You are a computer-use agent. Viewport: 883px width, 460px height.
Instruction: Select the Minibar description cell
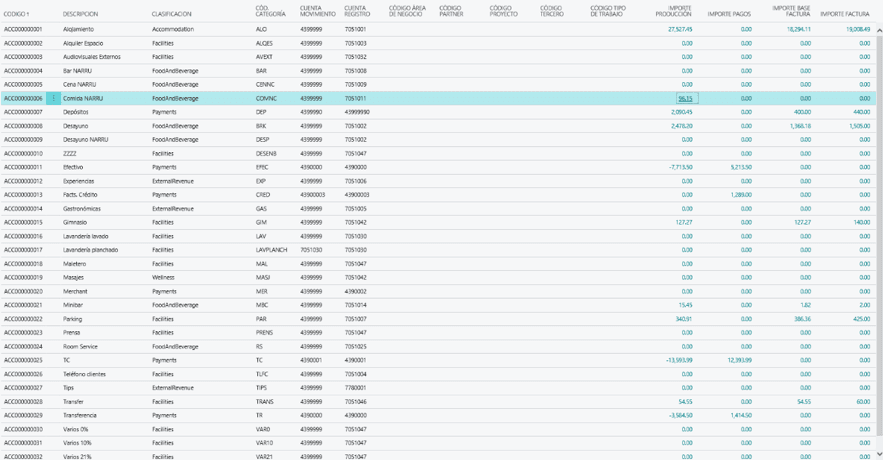[74, 305]
